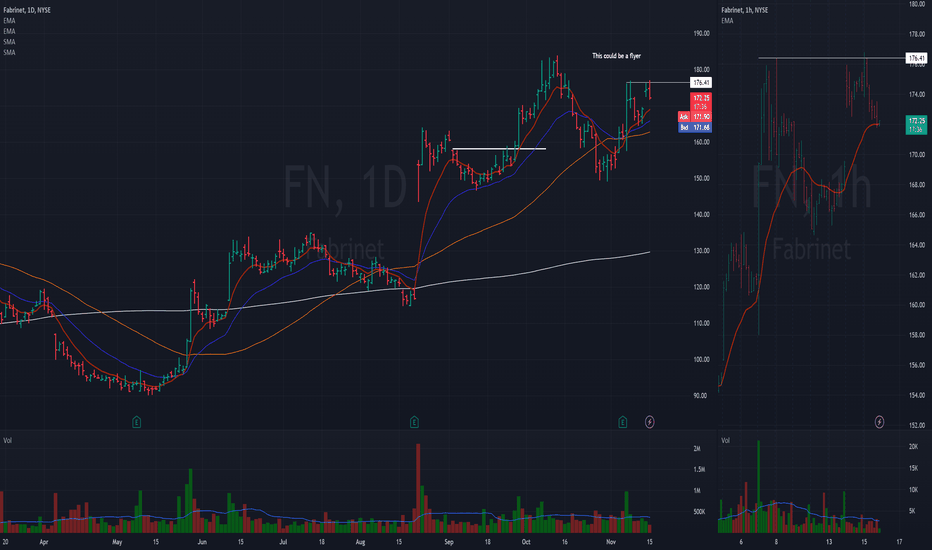Click the Ask 171.90 price label

[x=695, y=117]
